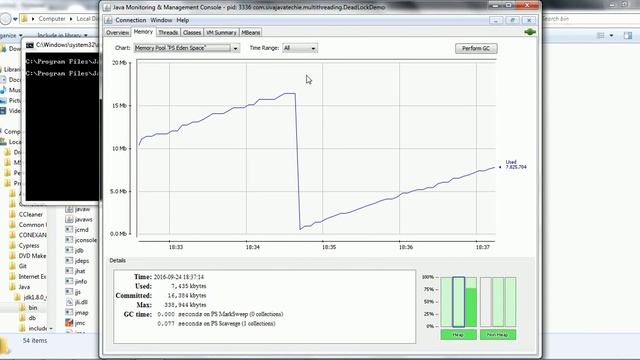The height and width of the screenshot is (360, 640).
Task: Select jhat executable icon in Explorer
Action: point(69,271)
